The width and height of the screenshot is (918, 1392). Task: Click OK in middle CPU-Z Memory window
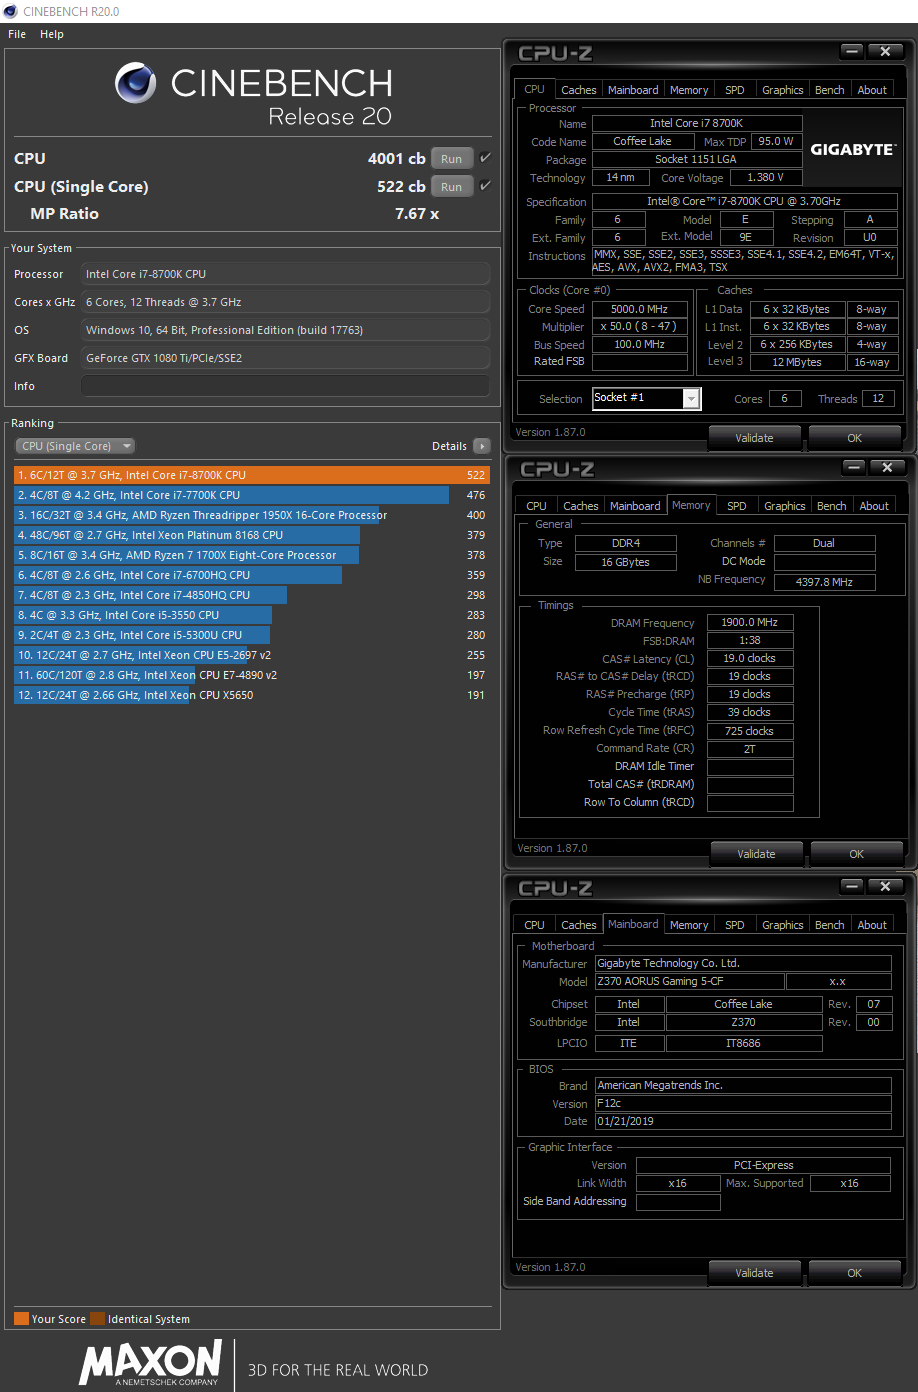click(x=856, y=854)
